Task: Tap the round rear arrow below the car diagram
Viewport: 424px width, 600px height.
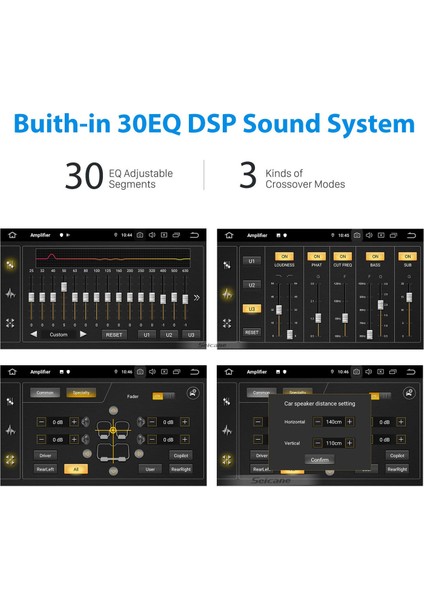Action: pos(113,470)
